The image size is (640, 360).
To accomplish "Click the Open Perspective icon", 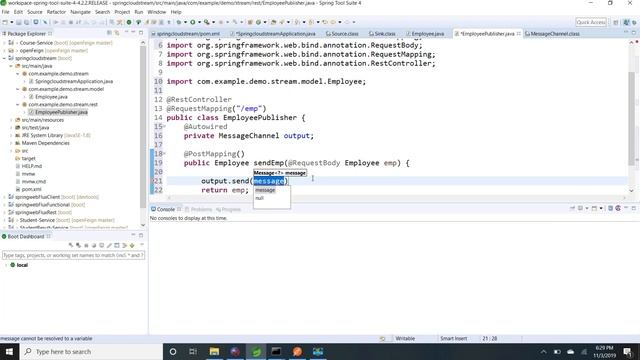I will (x=616, y=22).
